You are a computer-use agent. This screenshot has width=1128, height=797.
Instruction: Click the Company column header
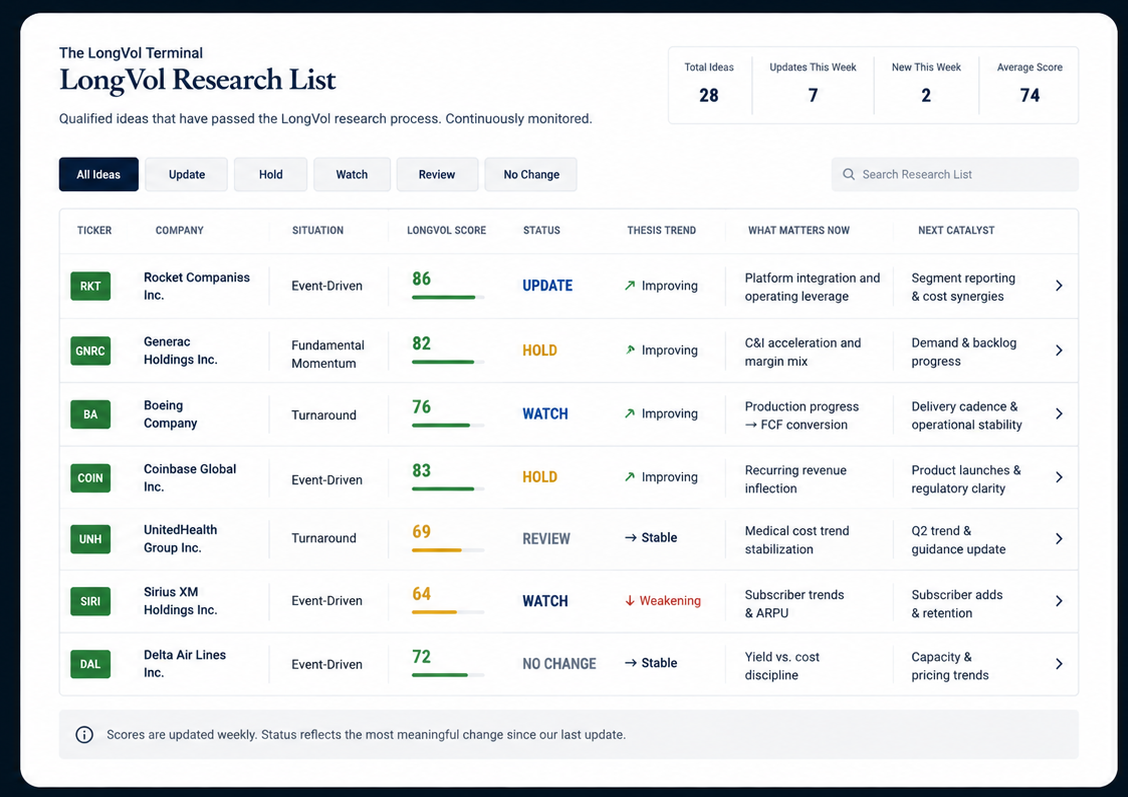tap(179, 230)
